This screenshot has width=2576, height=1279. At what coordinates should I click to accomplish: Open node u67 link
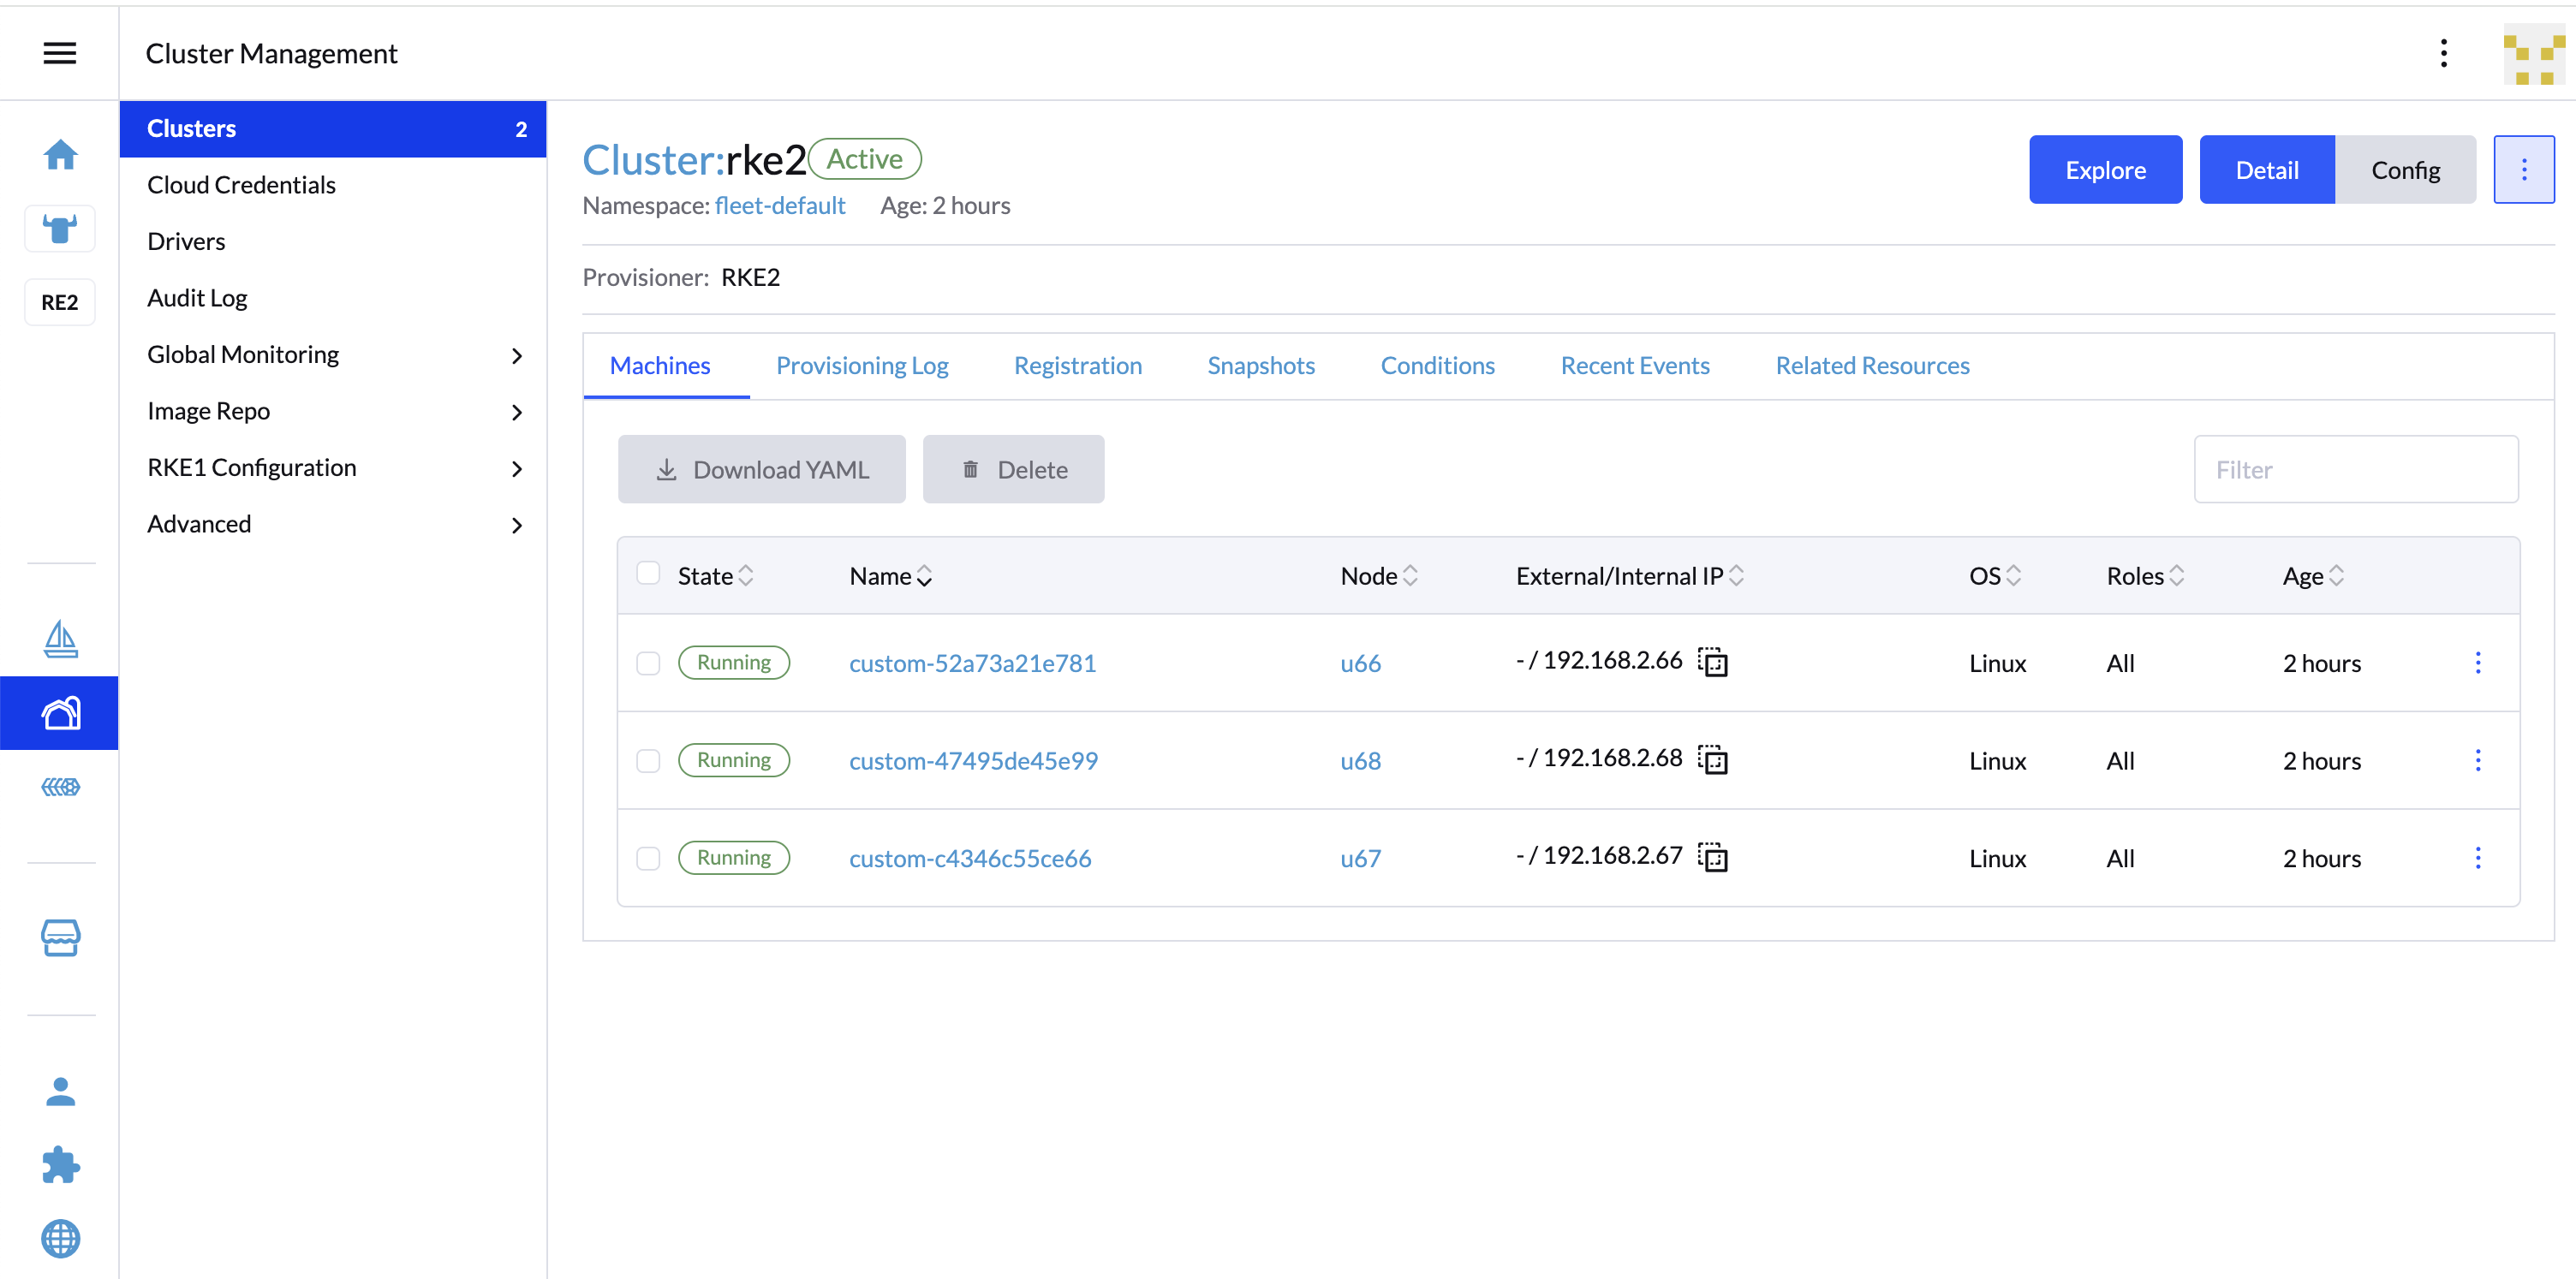click(x=1360, y=858)
